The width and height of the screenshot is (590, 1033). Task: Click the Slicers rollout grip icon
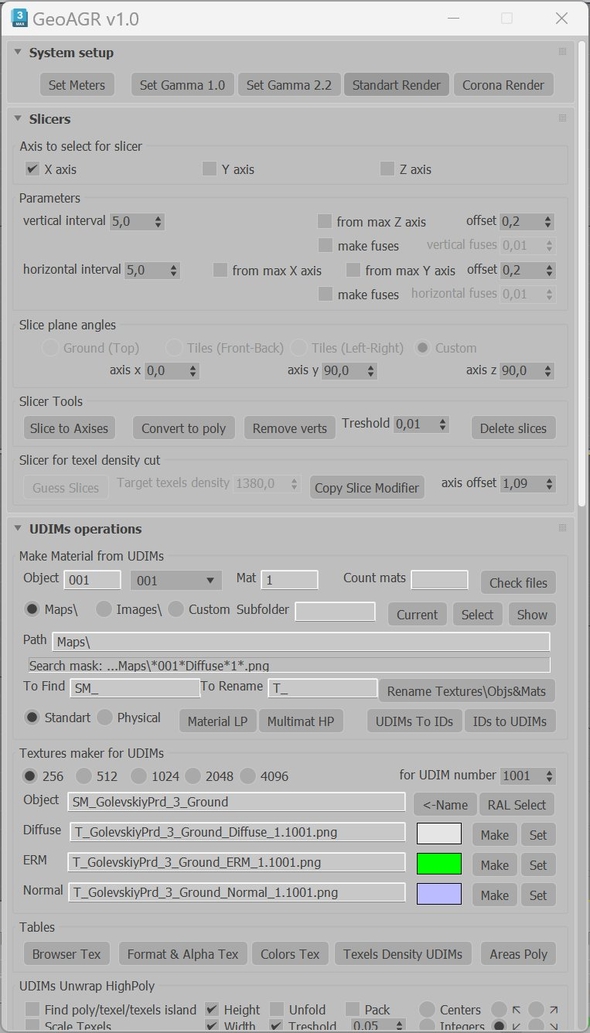coord(562,119)
